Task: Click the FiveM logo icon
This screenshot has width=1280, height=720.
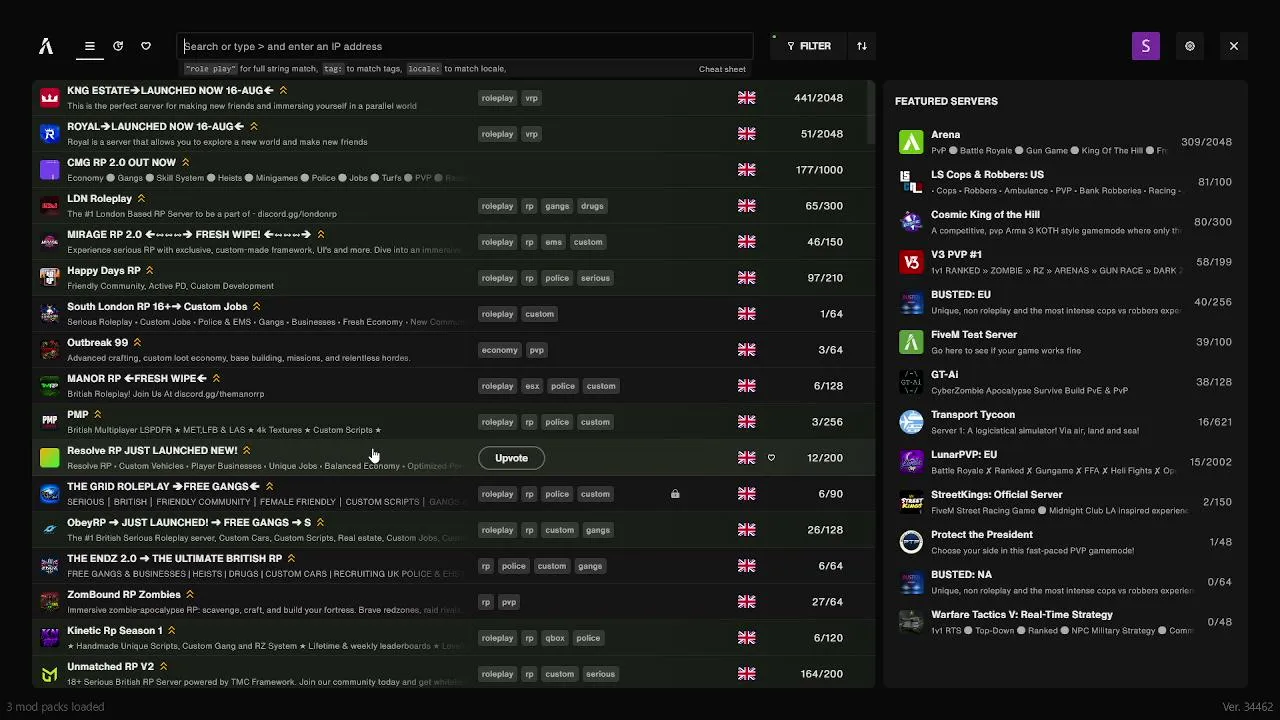Action: (x=46, y=46)
